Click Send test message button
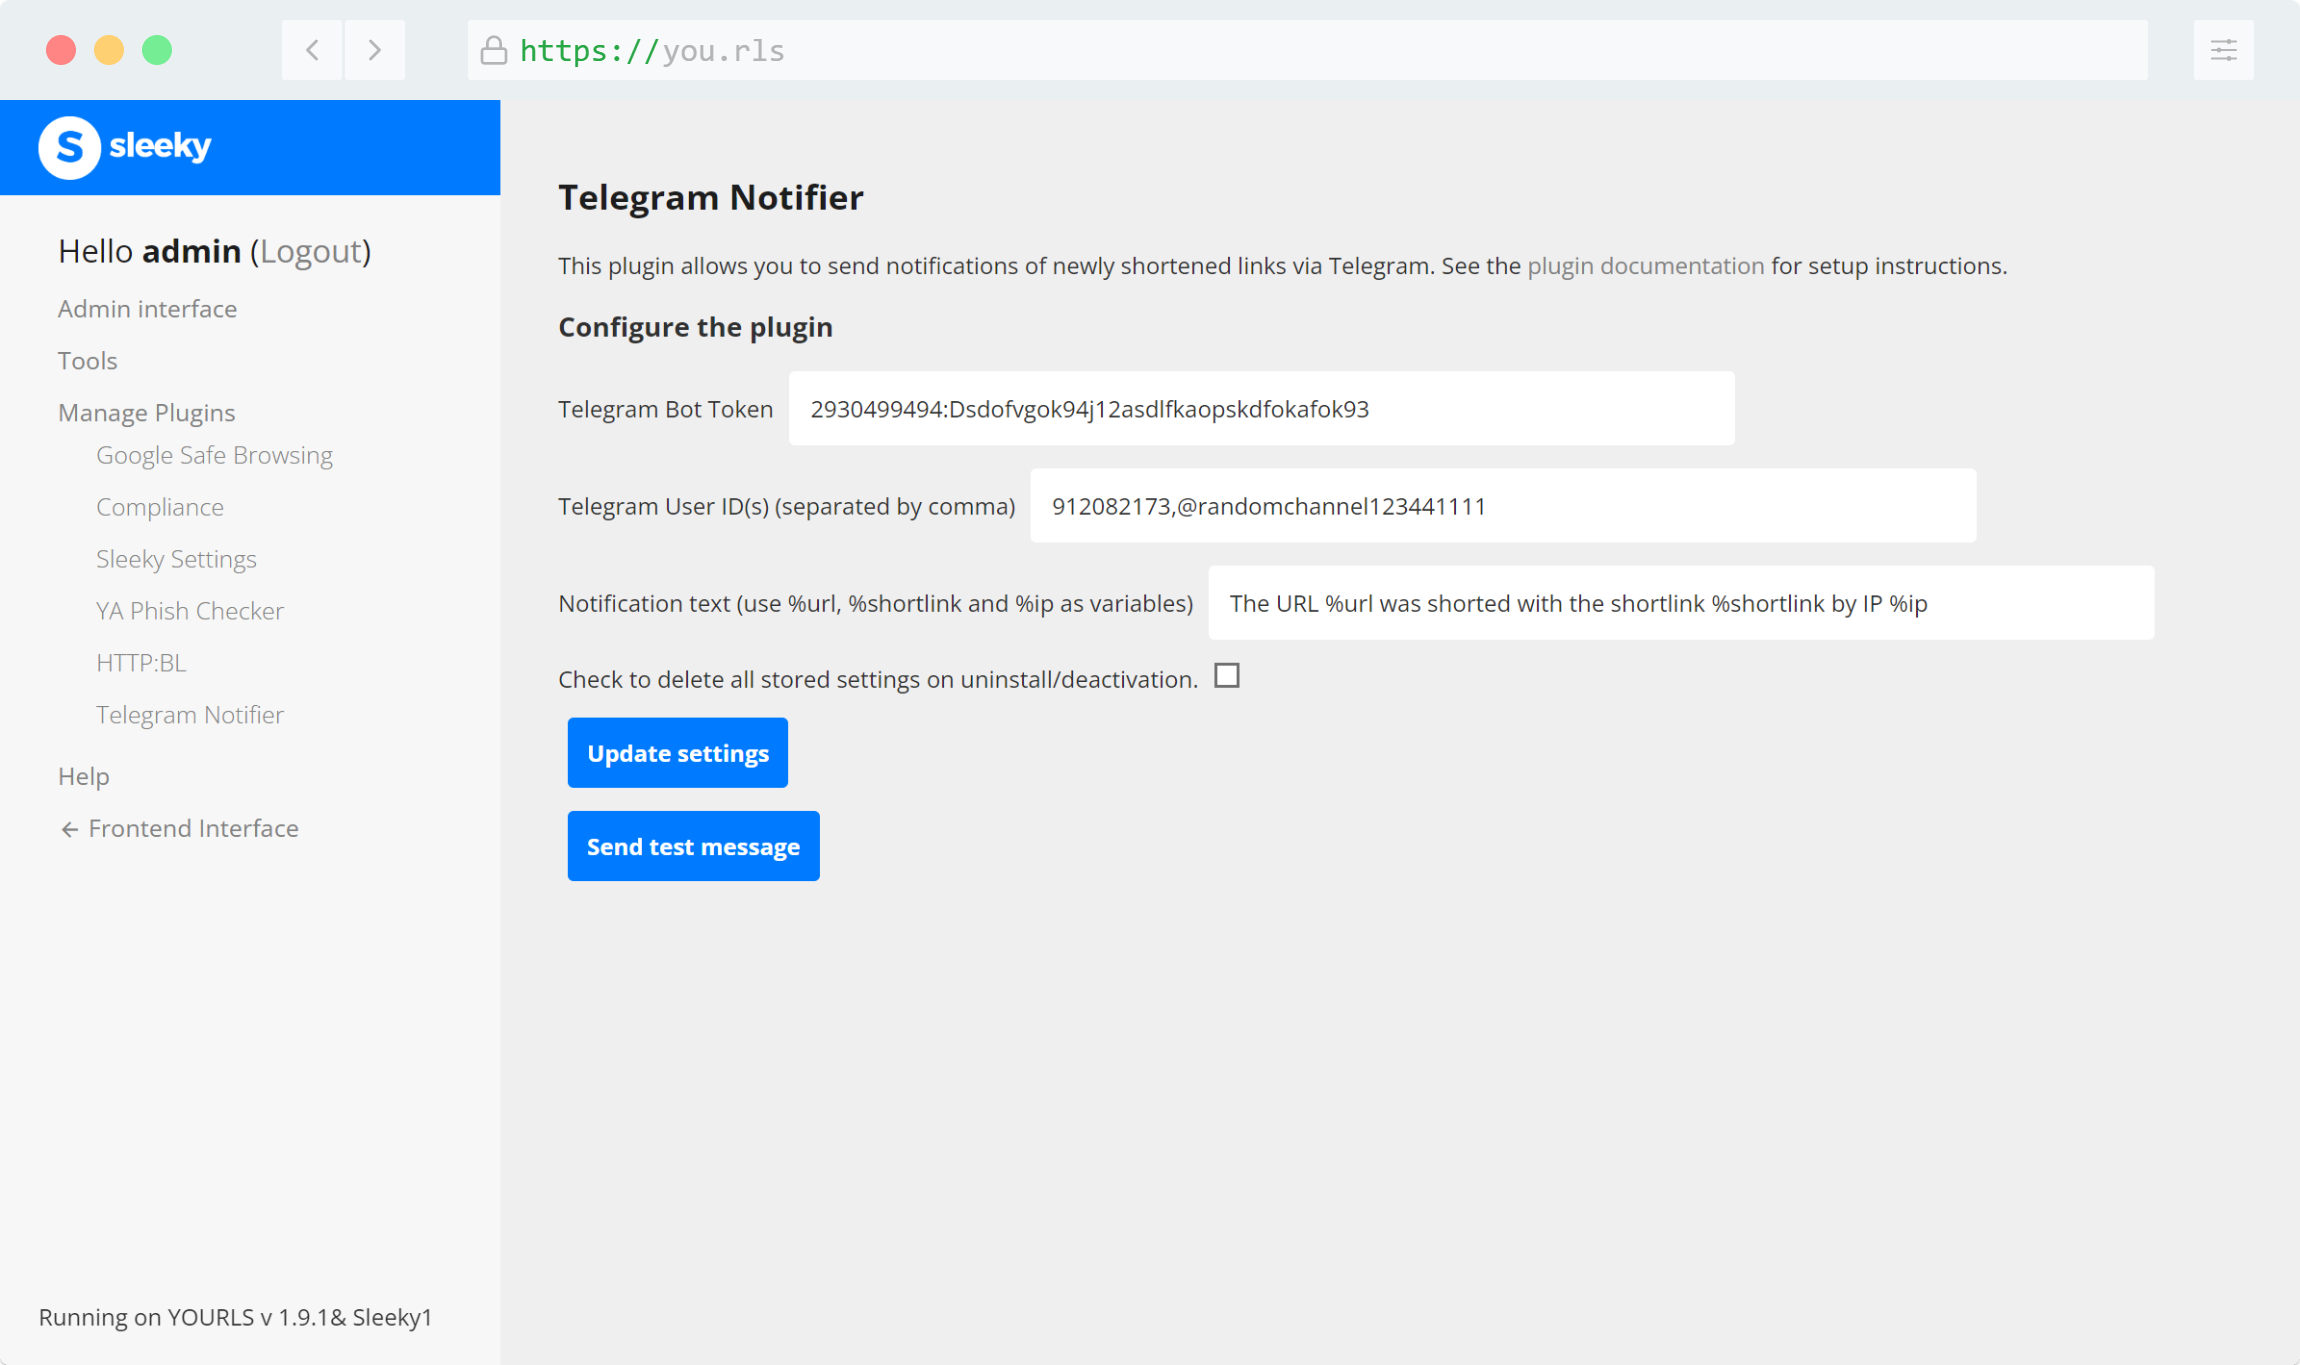The height and width of the screenshot is (1365, 2300). (x=692, y=845)
